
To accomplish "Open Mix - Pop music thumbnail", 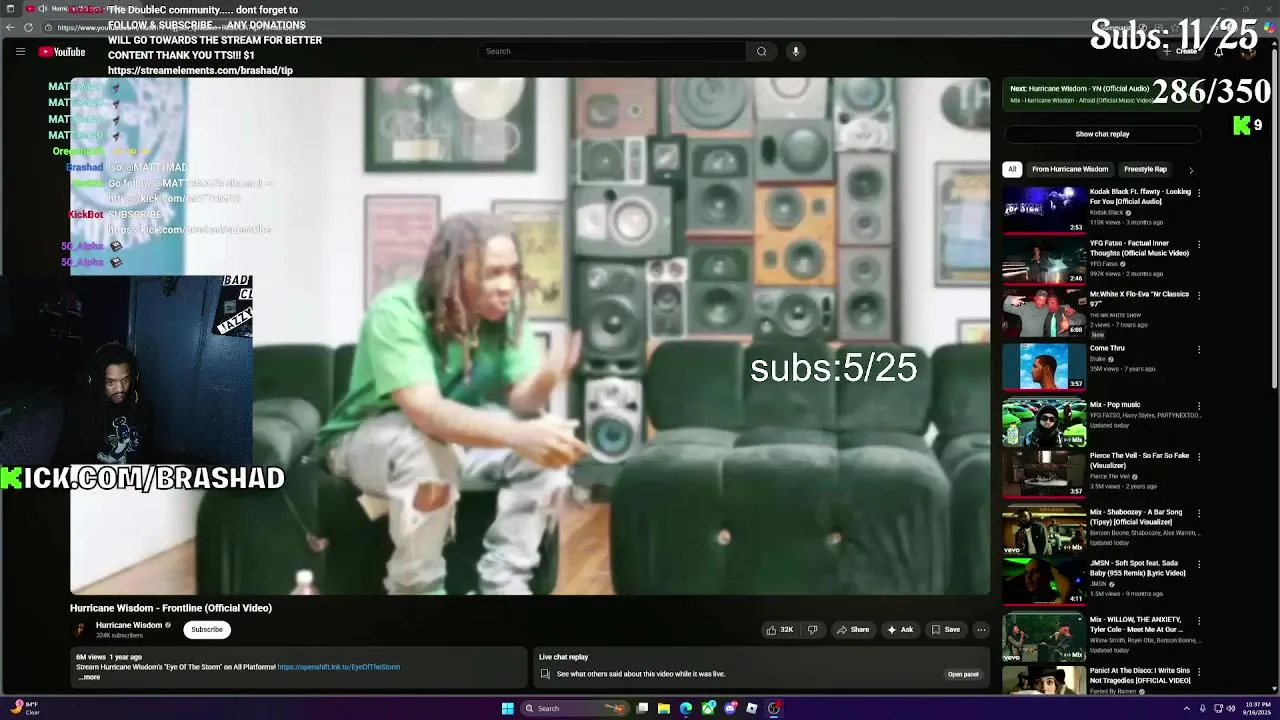I will tap(1044, 423).
